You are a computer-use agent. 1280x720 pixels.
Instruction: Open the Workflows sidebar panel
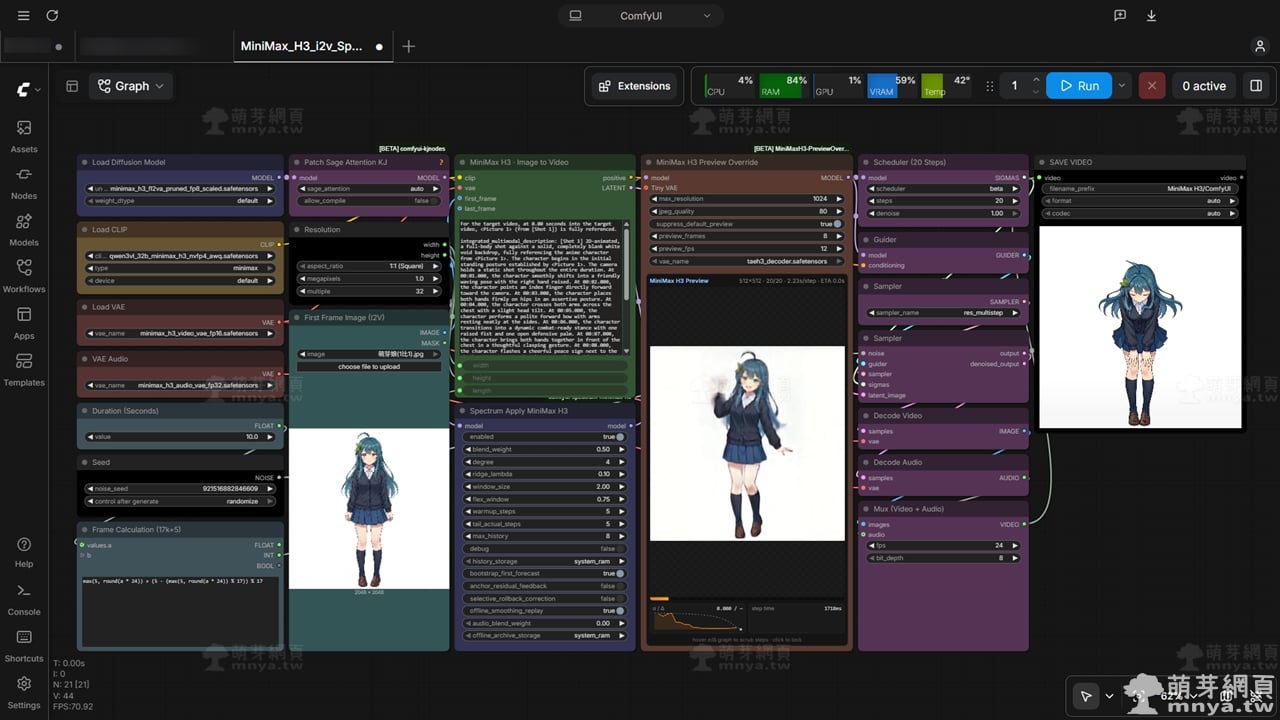24,276
